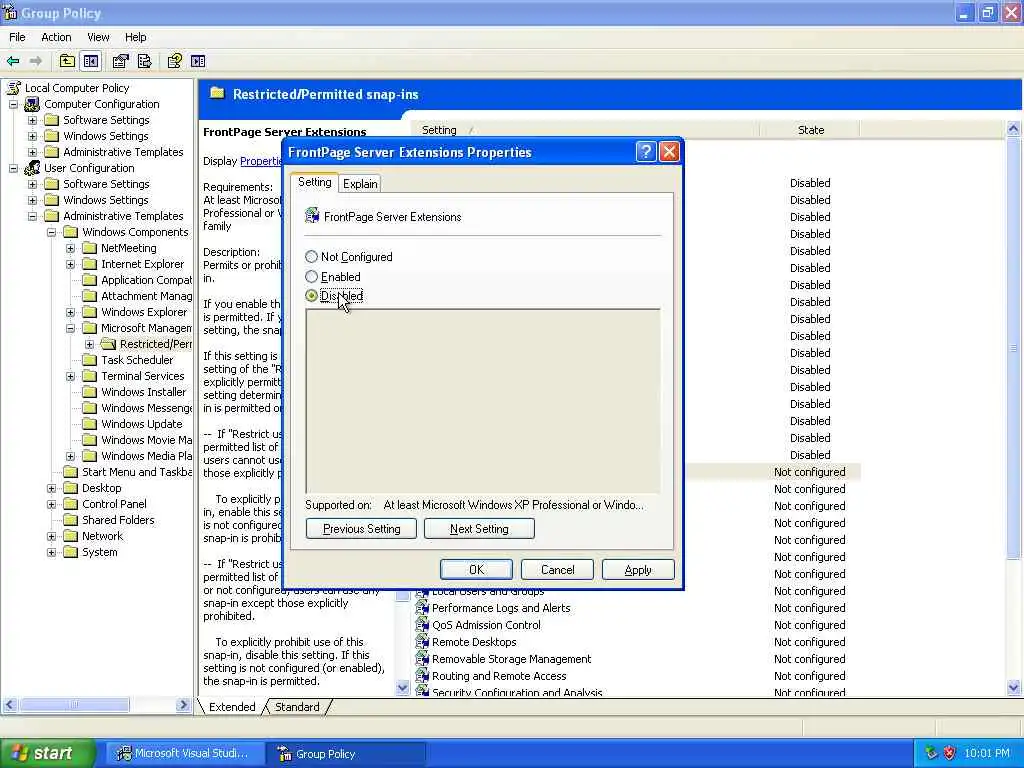Click Export List toolbar icon
The height and width of the screenshot is (768, 1024).
click(144, 61)
